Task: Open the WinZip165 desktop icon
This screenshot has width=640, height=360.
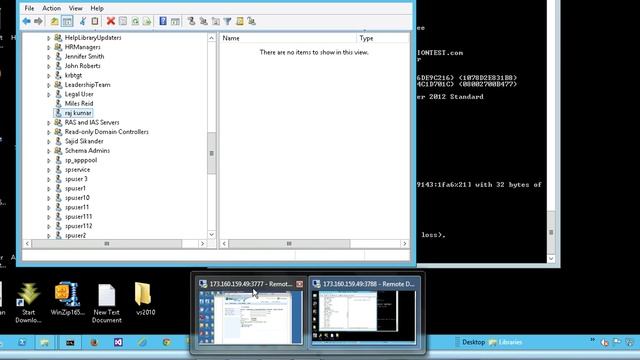Action: [67, 299]
